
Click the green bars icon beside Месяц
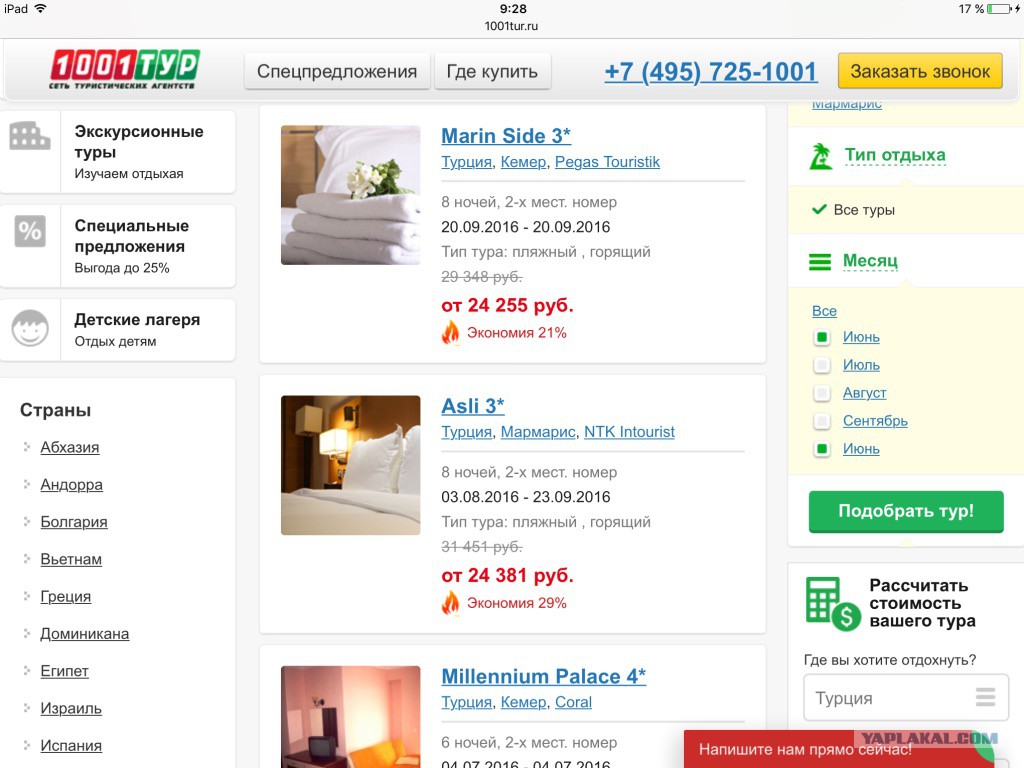click(x=820, y=262)
